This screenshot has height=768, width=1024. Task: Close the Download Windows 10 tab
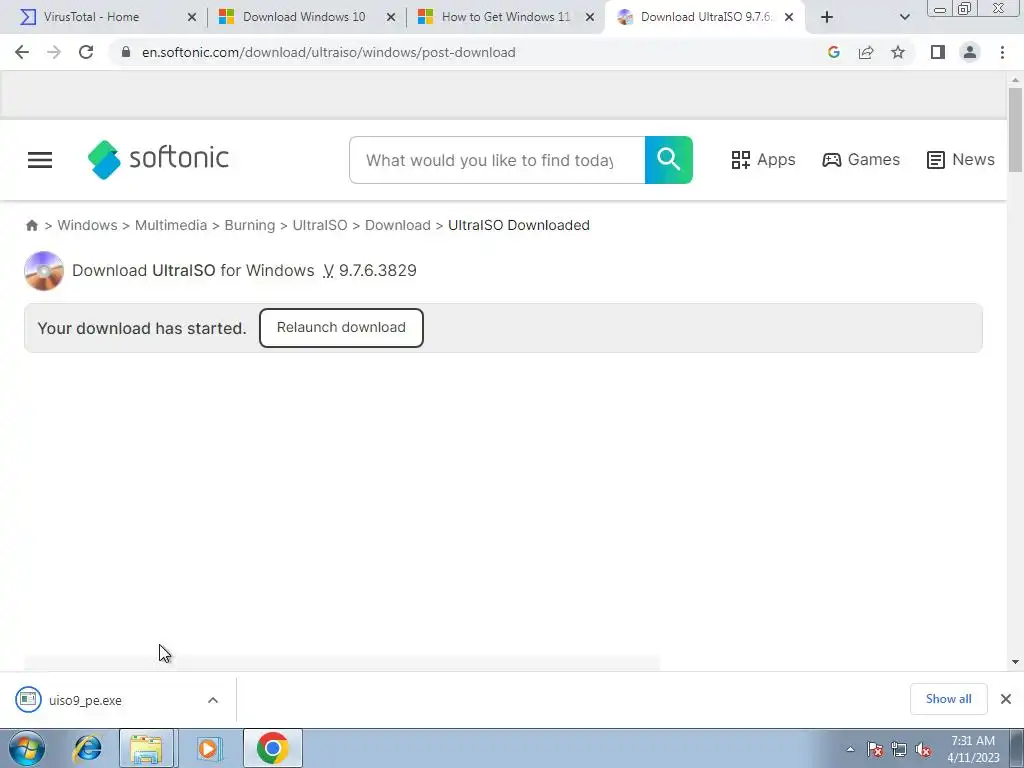(x=391, y=18)
